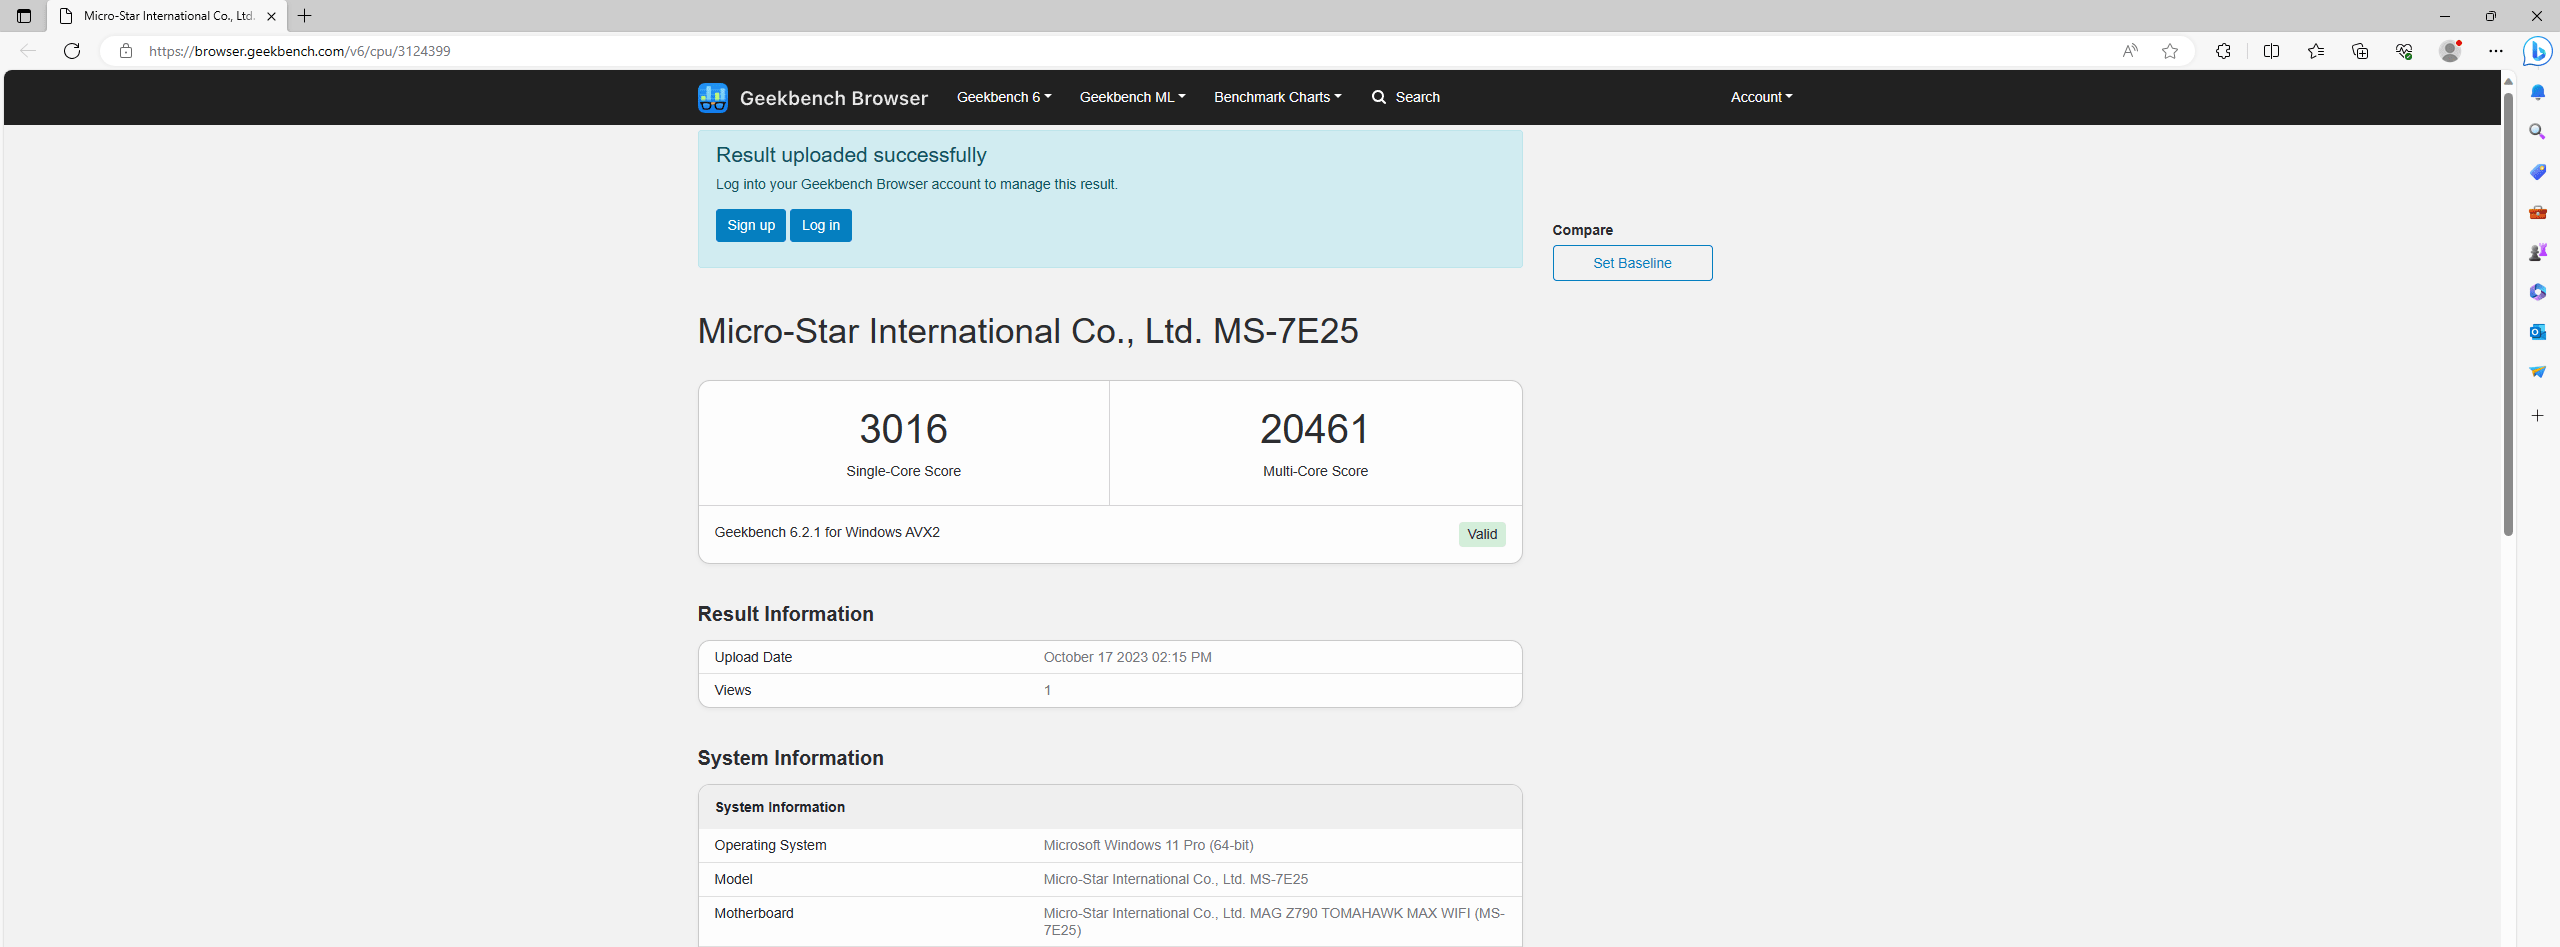Viewport: 2560px width, 947px height.
Task: Expand the Benchmark Charts dropdown menu
Action: [x=1277, y=97]
